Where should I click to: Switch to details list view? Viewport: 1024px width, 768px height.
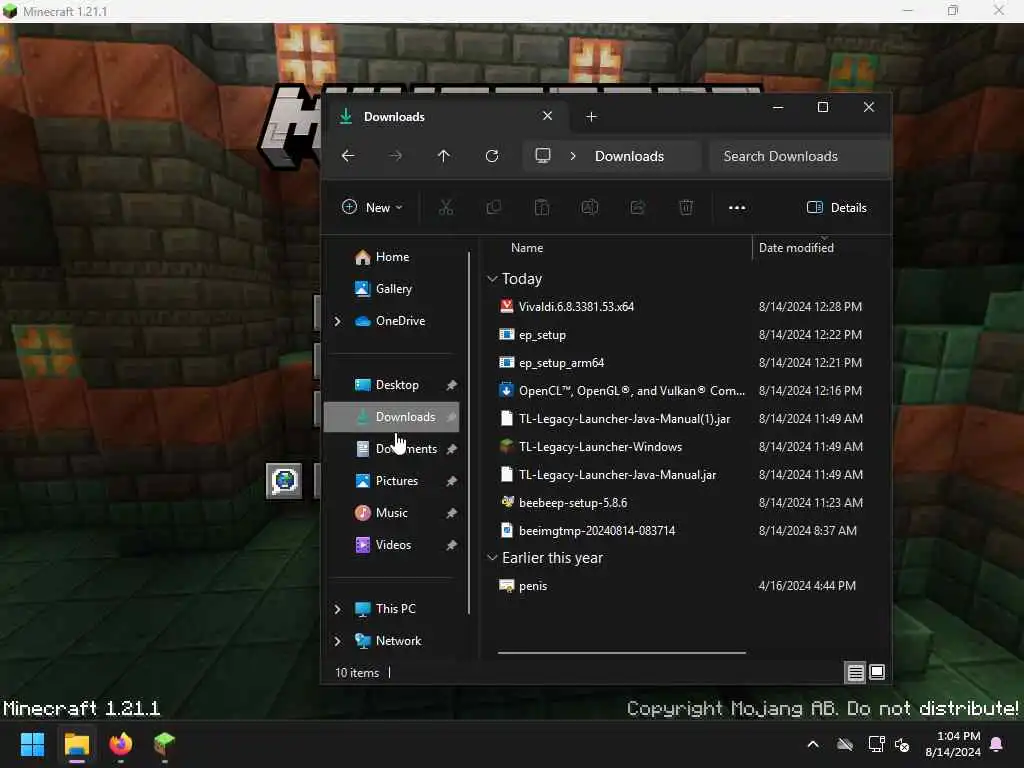click(x=856, y=672)
